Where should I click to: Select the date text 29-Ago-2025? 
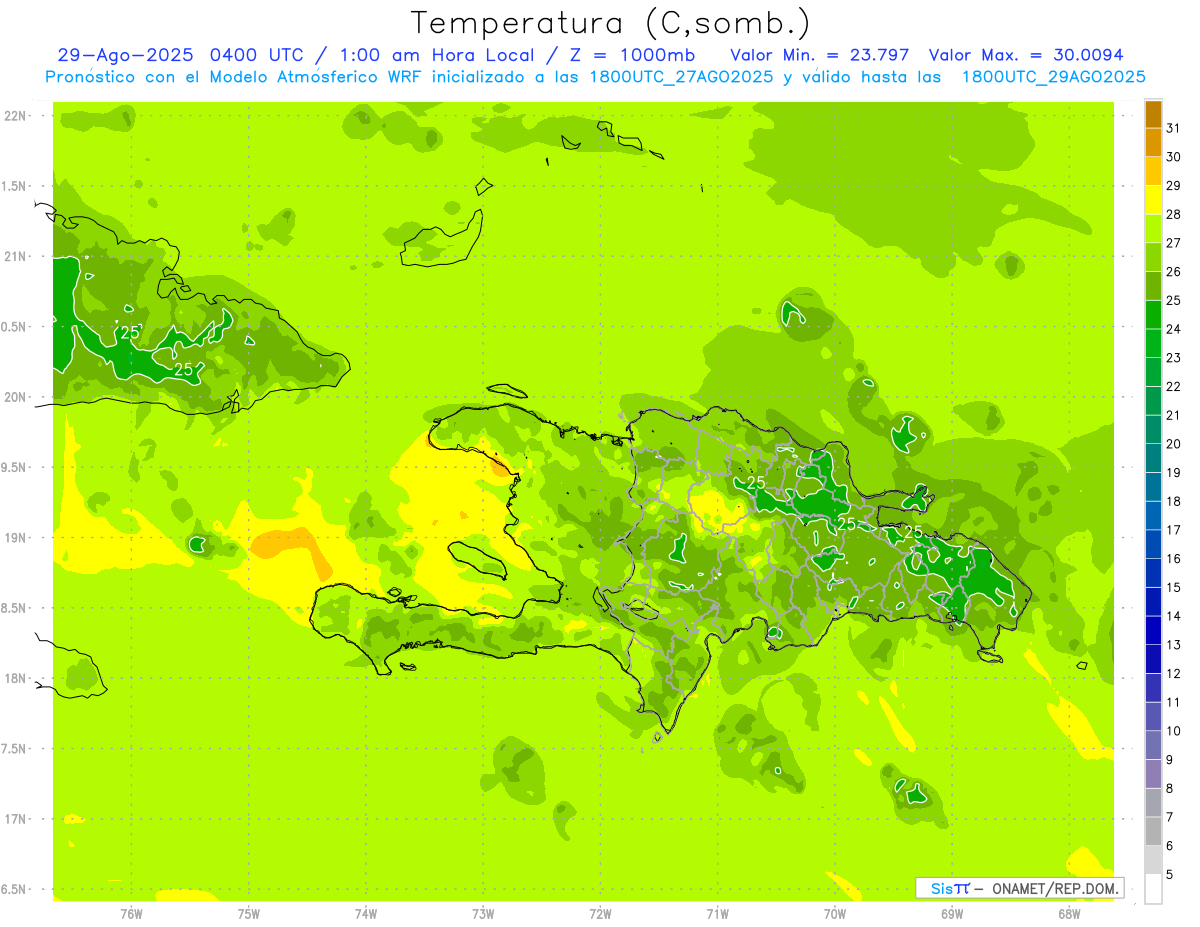pos(127,55)
